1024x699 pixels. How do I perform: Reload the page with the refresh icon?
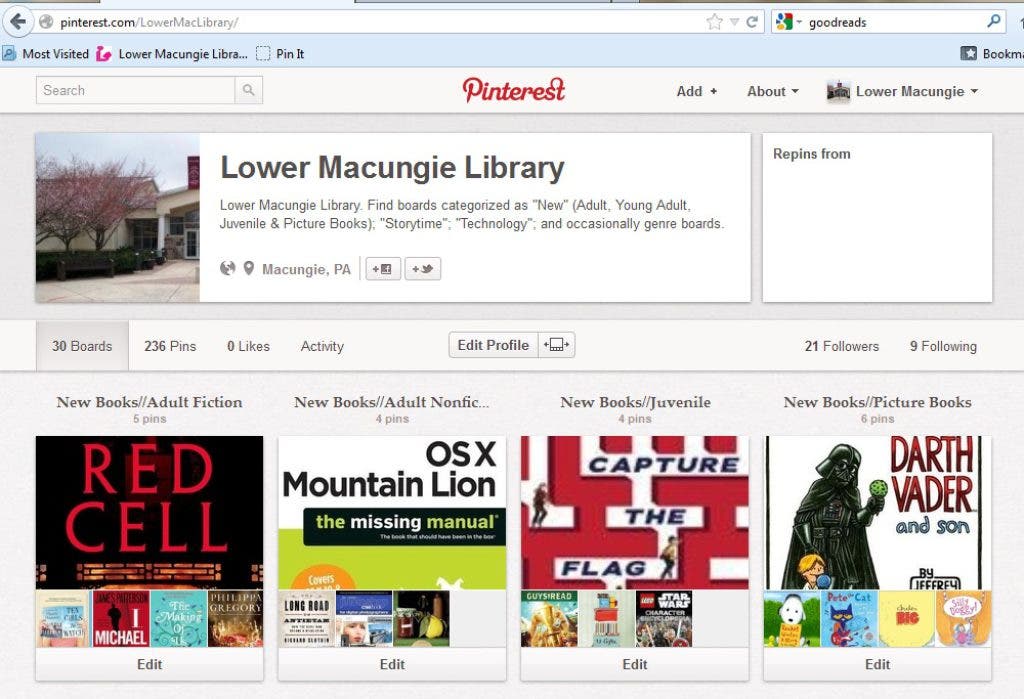point(752,22)
